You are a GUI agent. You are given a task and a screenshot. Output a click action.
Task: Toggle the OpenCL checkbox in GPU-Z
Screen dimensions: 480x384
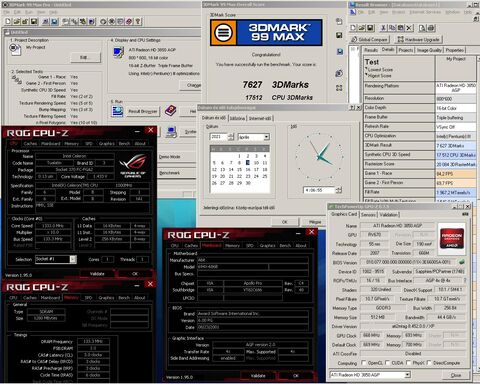coord(364,363)
